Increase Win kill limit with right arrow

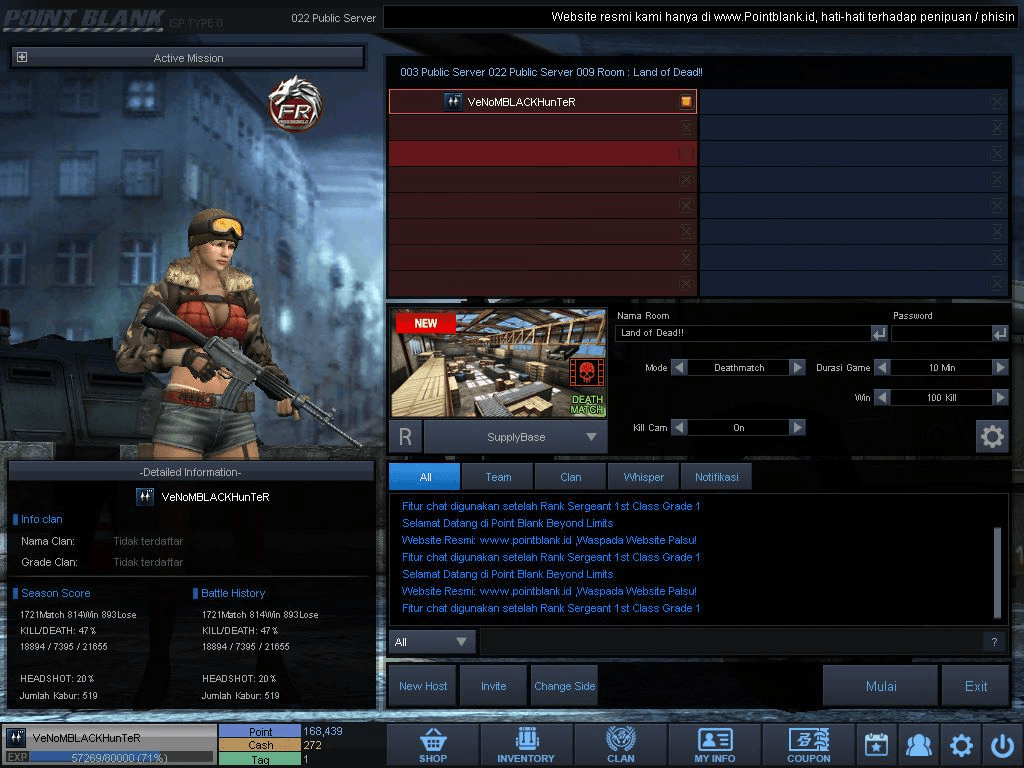click(1000, 398)
